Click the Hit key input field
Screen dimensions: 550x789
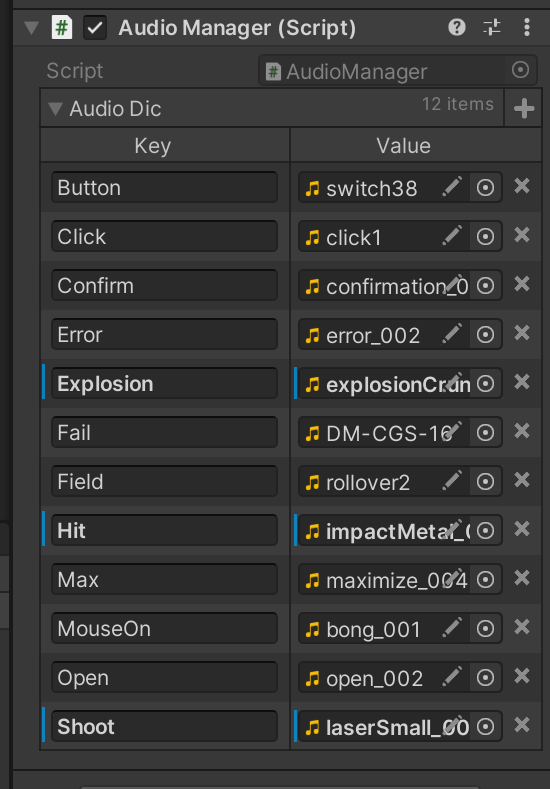coord(165,531)
